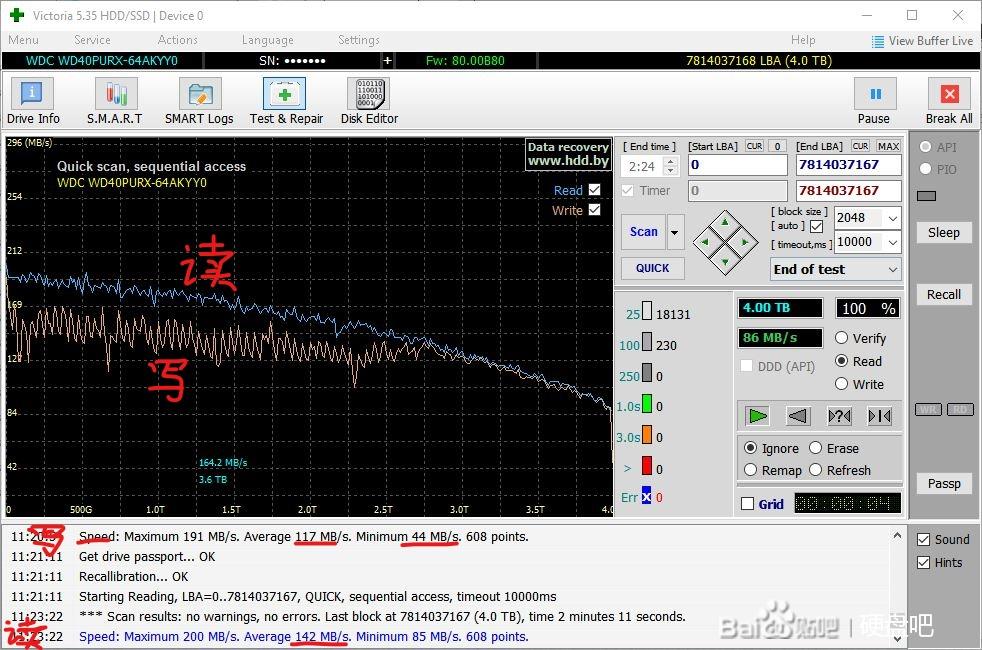
Task: Select the Ignore radio option
Action: click(750, 448)
